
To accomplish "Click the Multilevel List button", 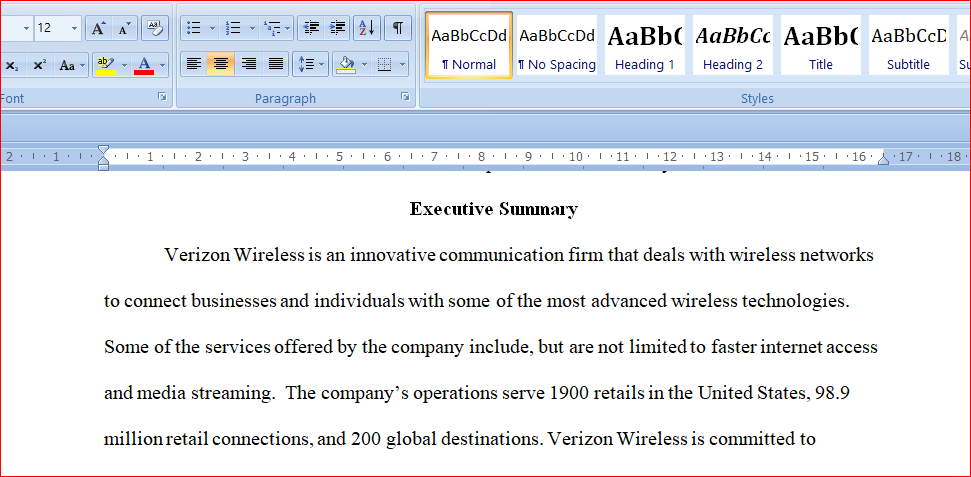I will point(271,28).
